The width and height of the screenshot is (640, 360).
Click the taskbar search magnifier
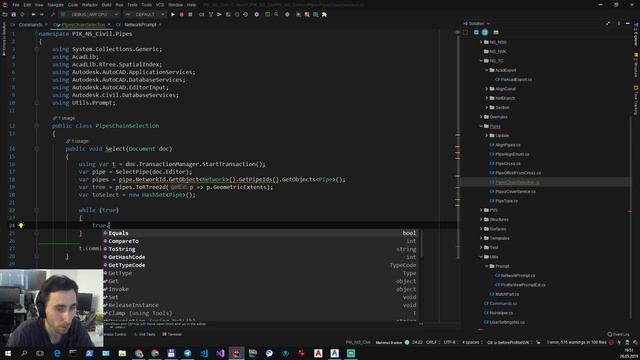click(24, 353)
